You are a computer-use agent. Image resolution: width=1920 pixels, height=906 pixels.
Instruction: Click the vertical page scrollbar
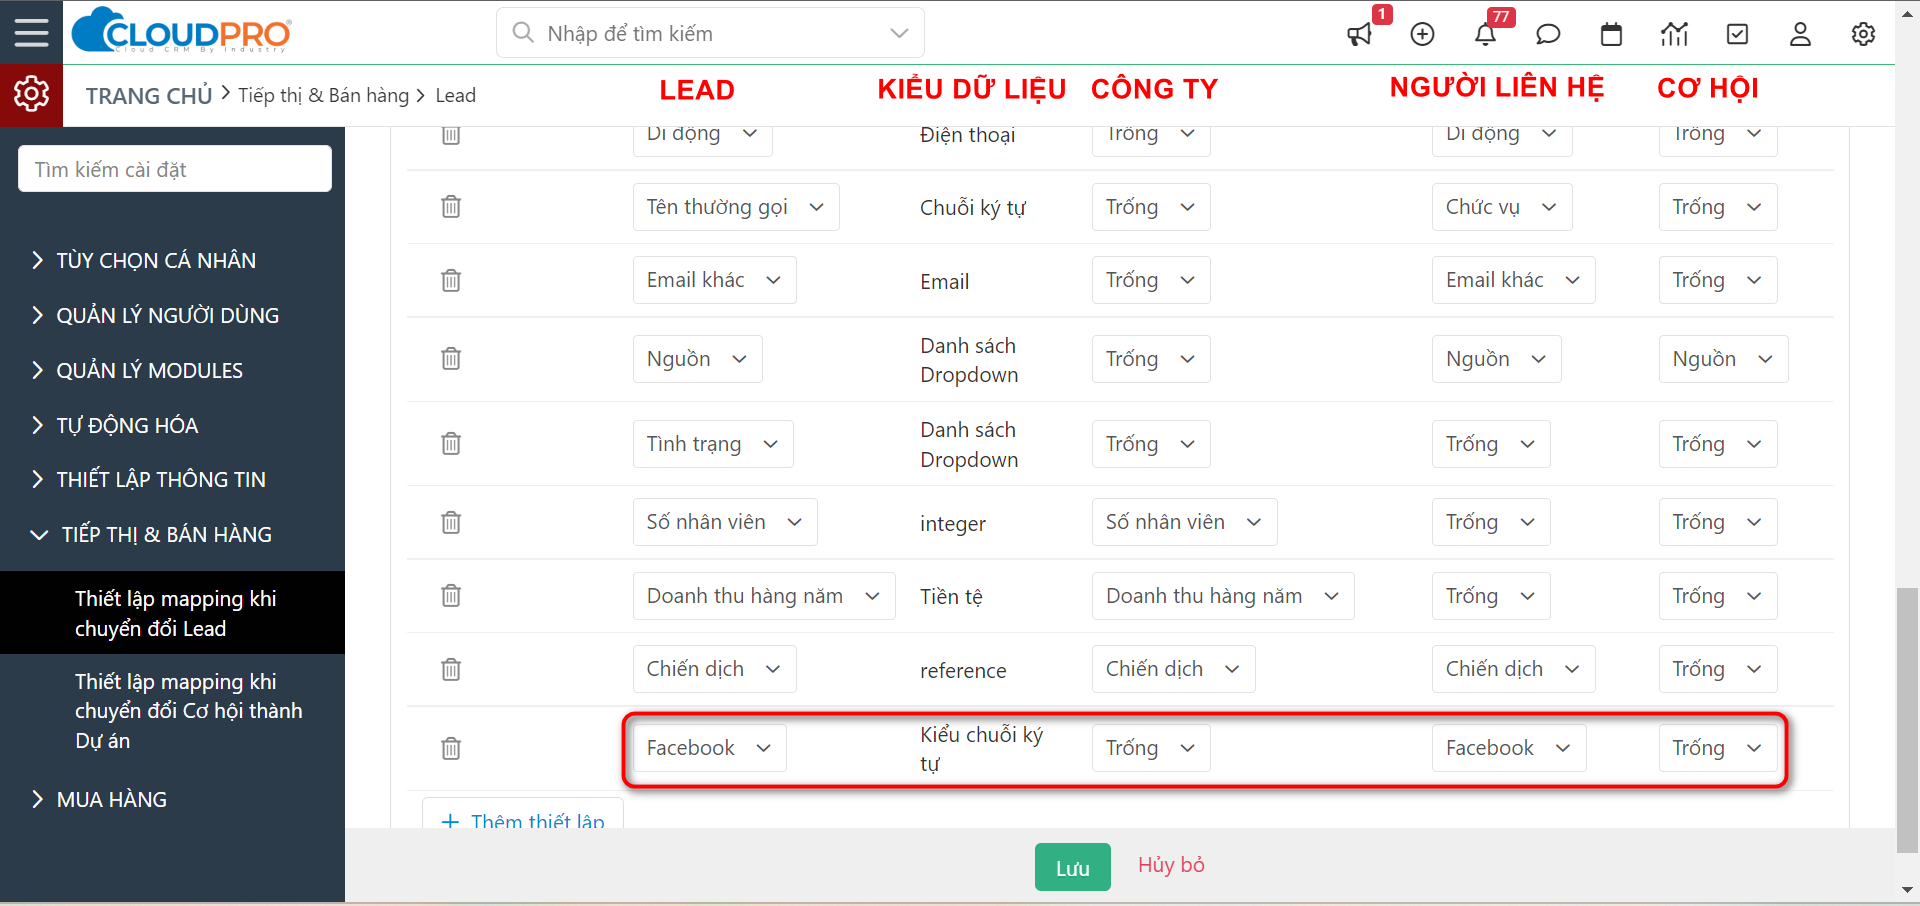(1906, 720)
